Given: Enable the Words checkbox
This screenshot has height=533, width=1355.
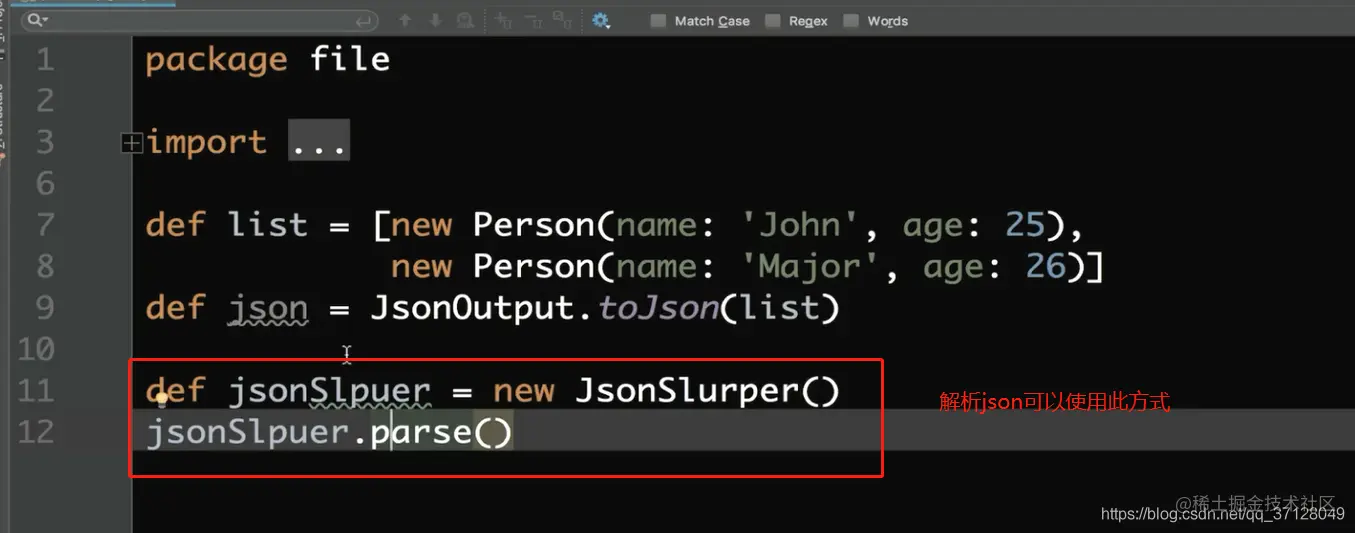Looking at the screenshot, I should point(851,21).
